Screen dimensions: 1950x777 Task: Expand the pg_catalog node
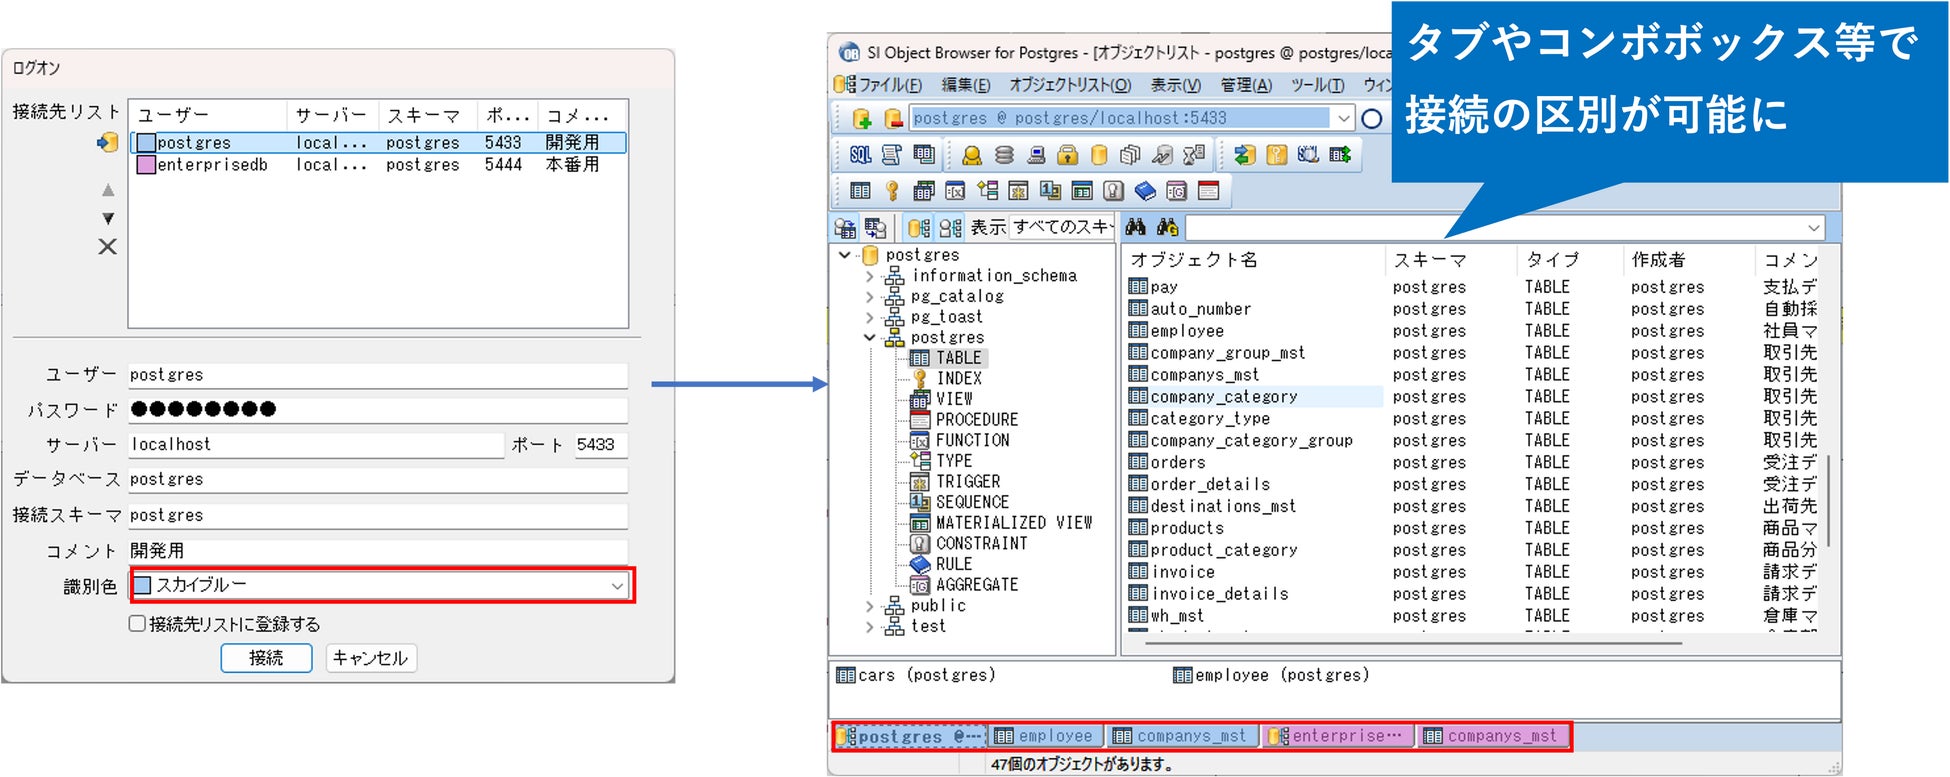870,297
